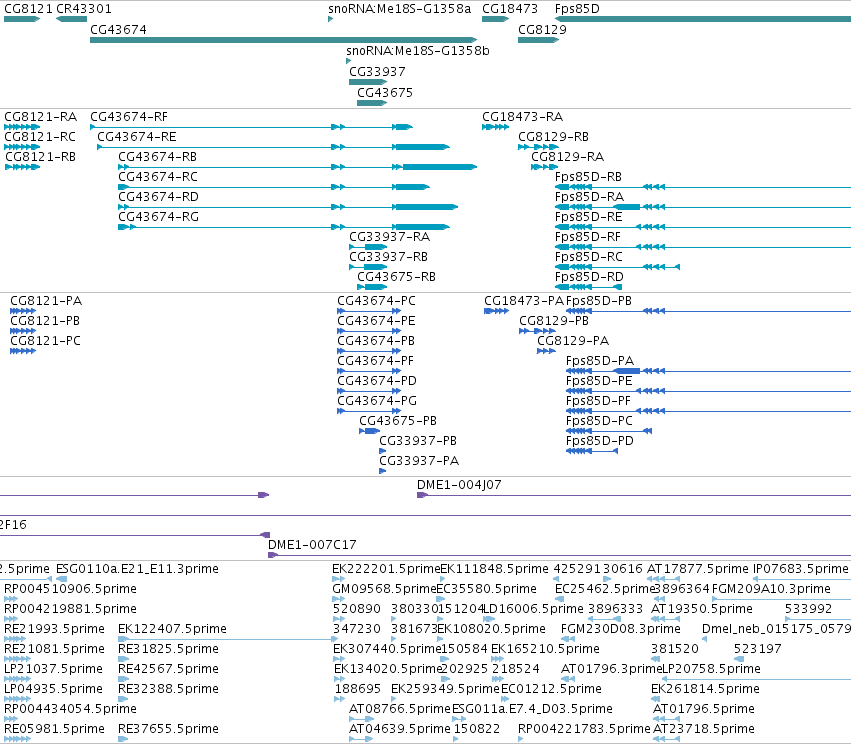The image size is (851, 744).
Task: Select transcript Fps85D-RF
Action: click(x=587, y=238)
